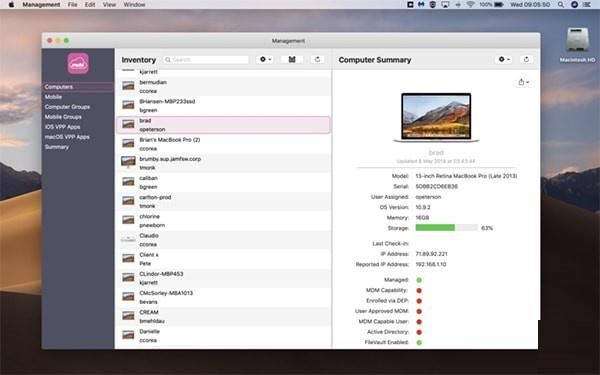This screenshot has width=600, height=375.
Task: Click the Siri icon in menu bar
Action: coord(574,5)
